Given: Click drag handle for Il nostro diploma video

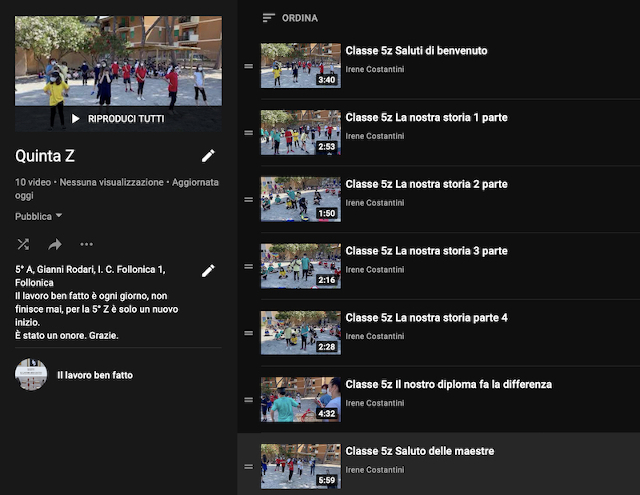Looking at the screenshot, I should [249, 400].
